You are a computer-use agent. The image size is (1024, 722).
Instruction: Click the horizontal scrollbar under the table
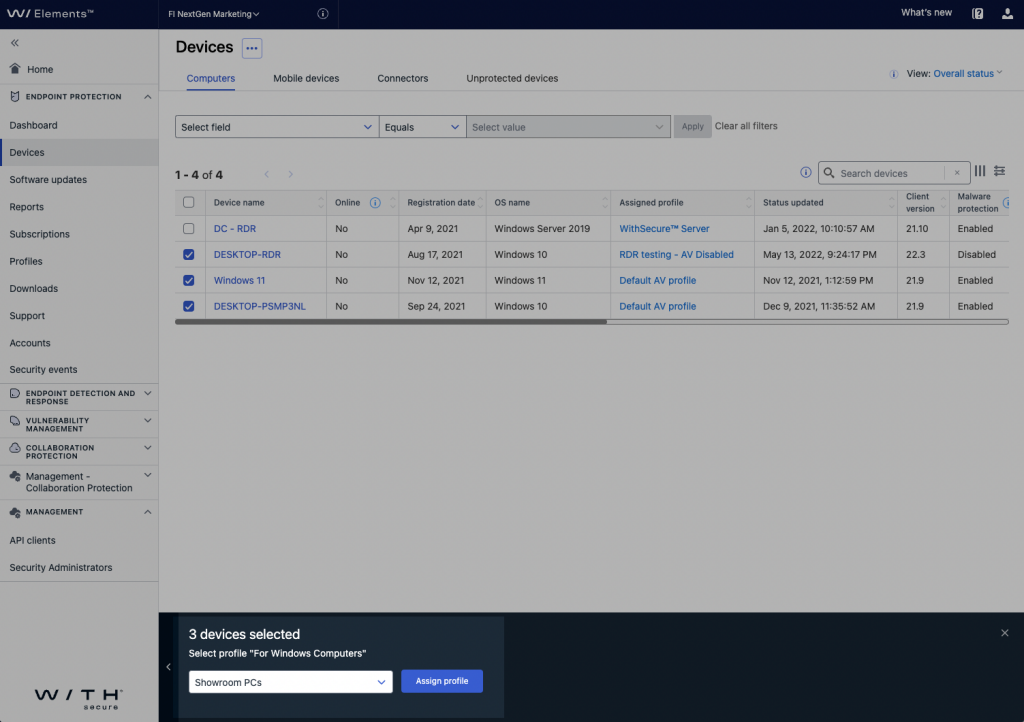(390, 322)
